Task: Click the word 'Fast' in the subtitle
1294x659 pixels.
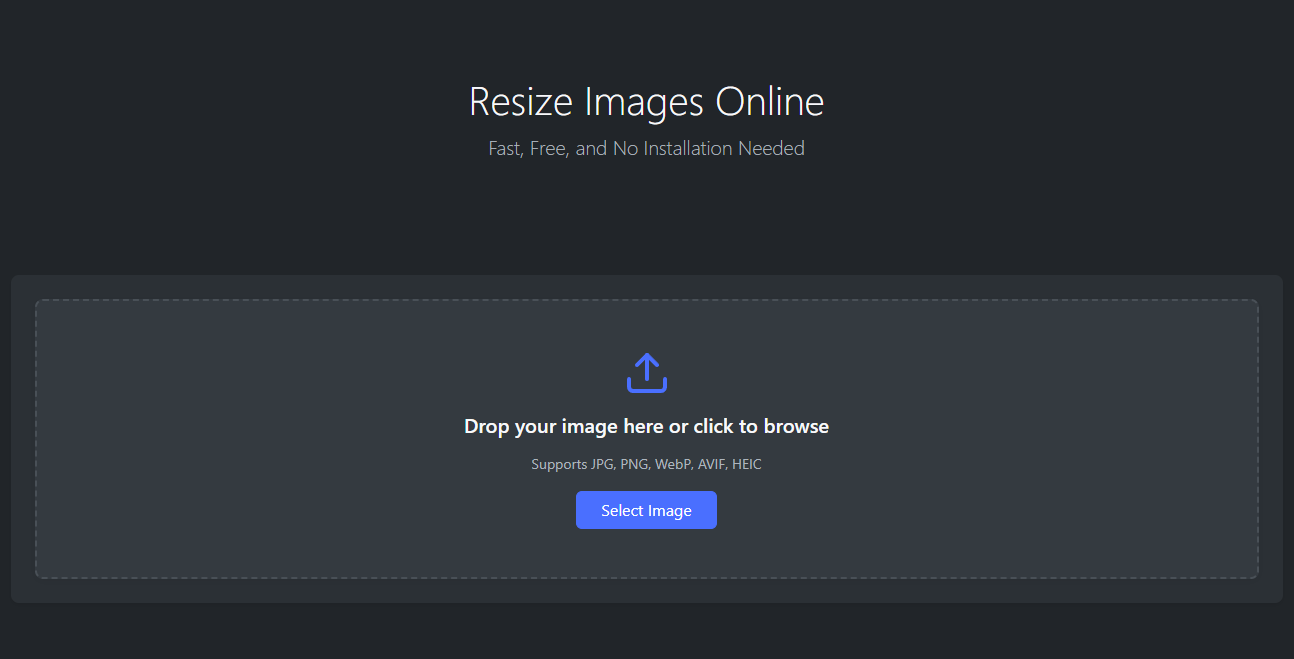Action: click(x=505, y=149)
